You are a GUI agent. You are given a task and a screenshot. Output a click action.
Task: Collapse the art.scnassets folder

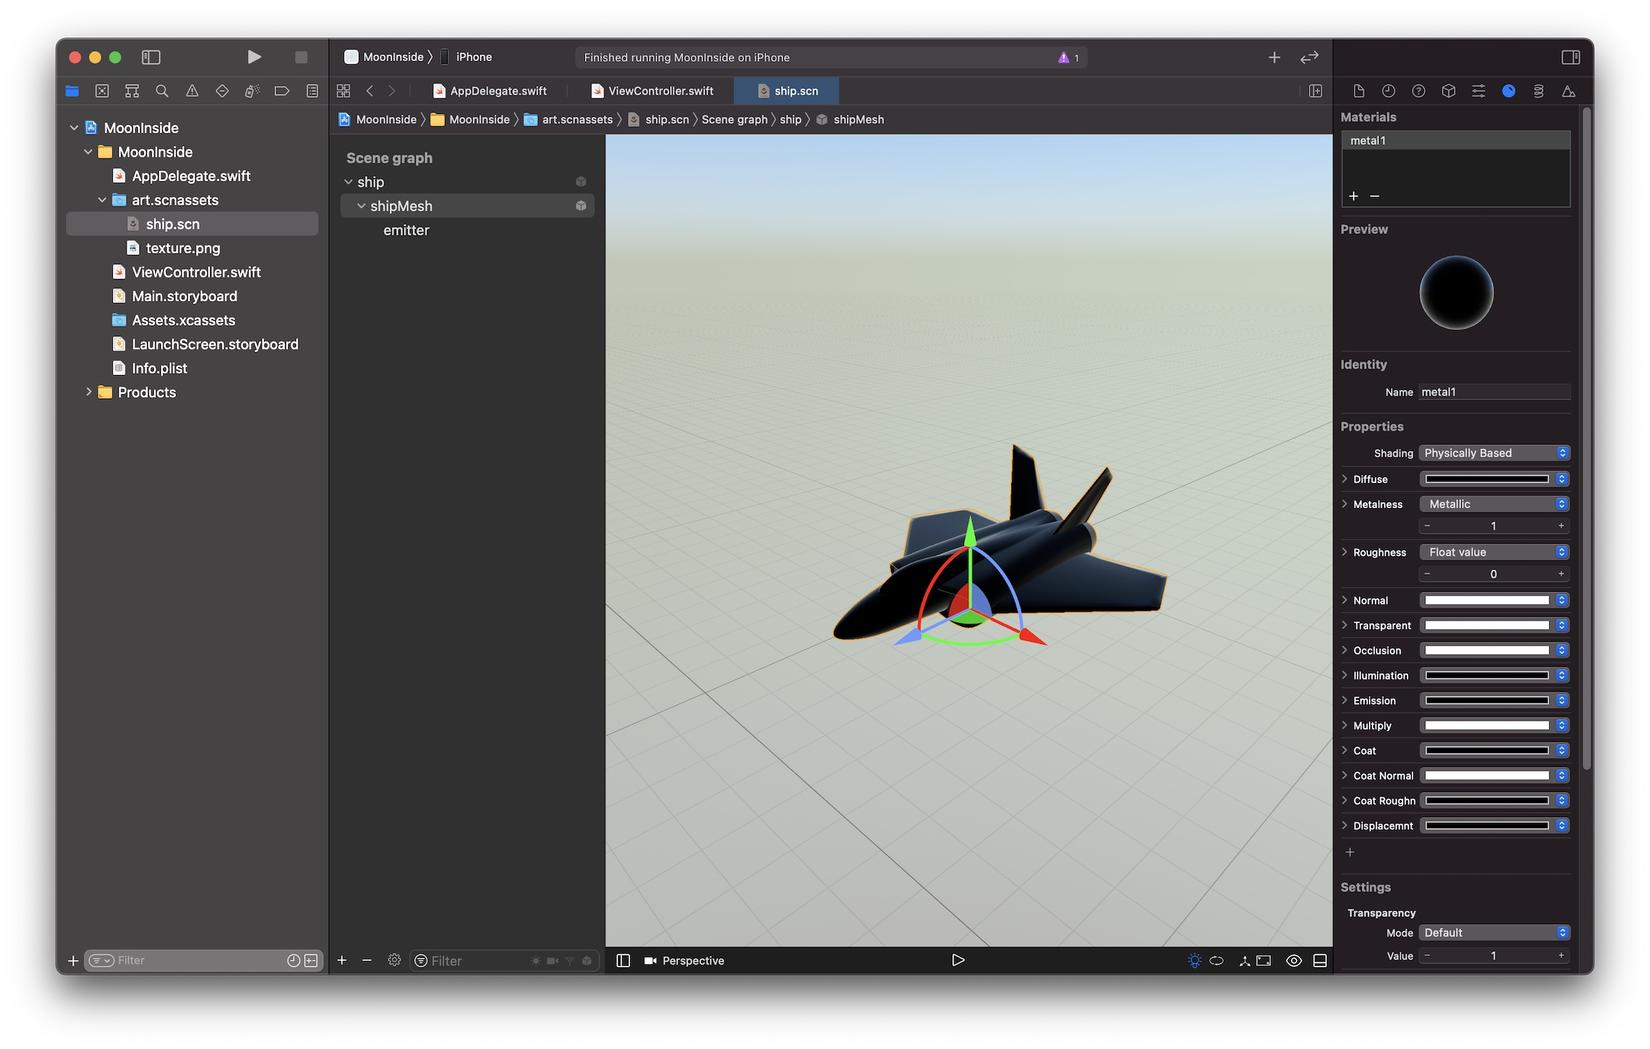coord(102,200)
